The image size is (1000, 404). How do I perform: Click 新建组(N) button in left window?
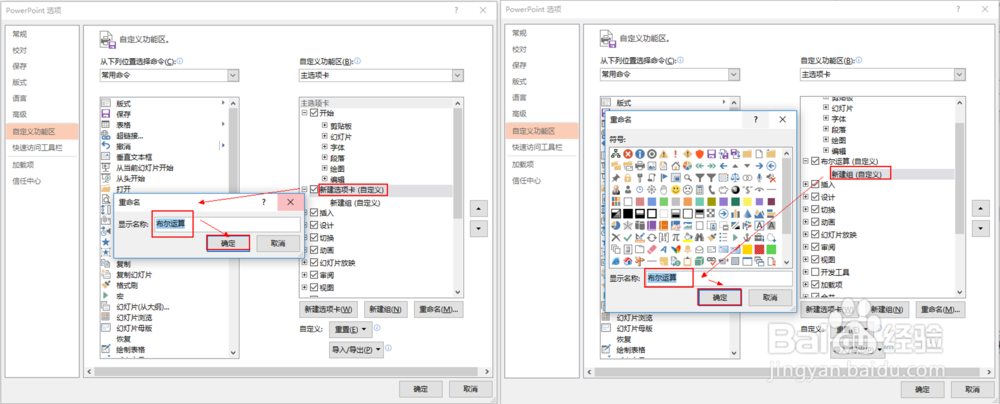[x=385, y=309]
